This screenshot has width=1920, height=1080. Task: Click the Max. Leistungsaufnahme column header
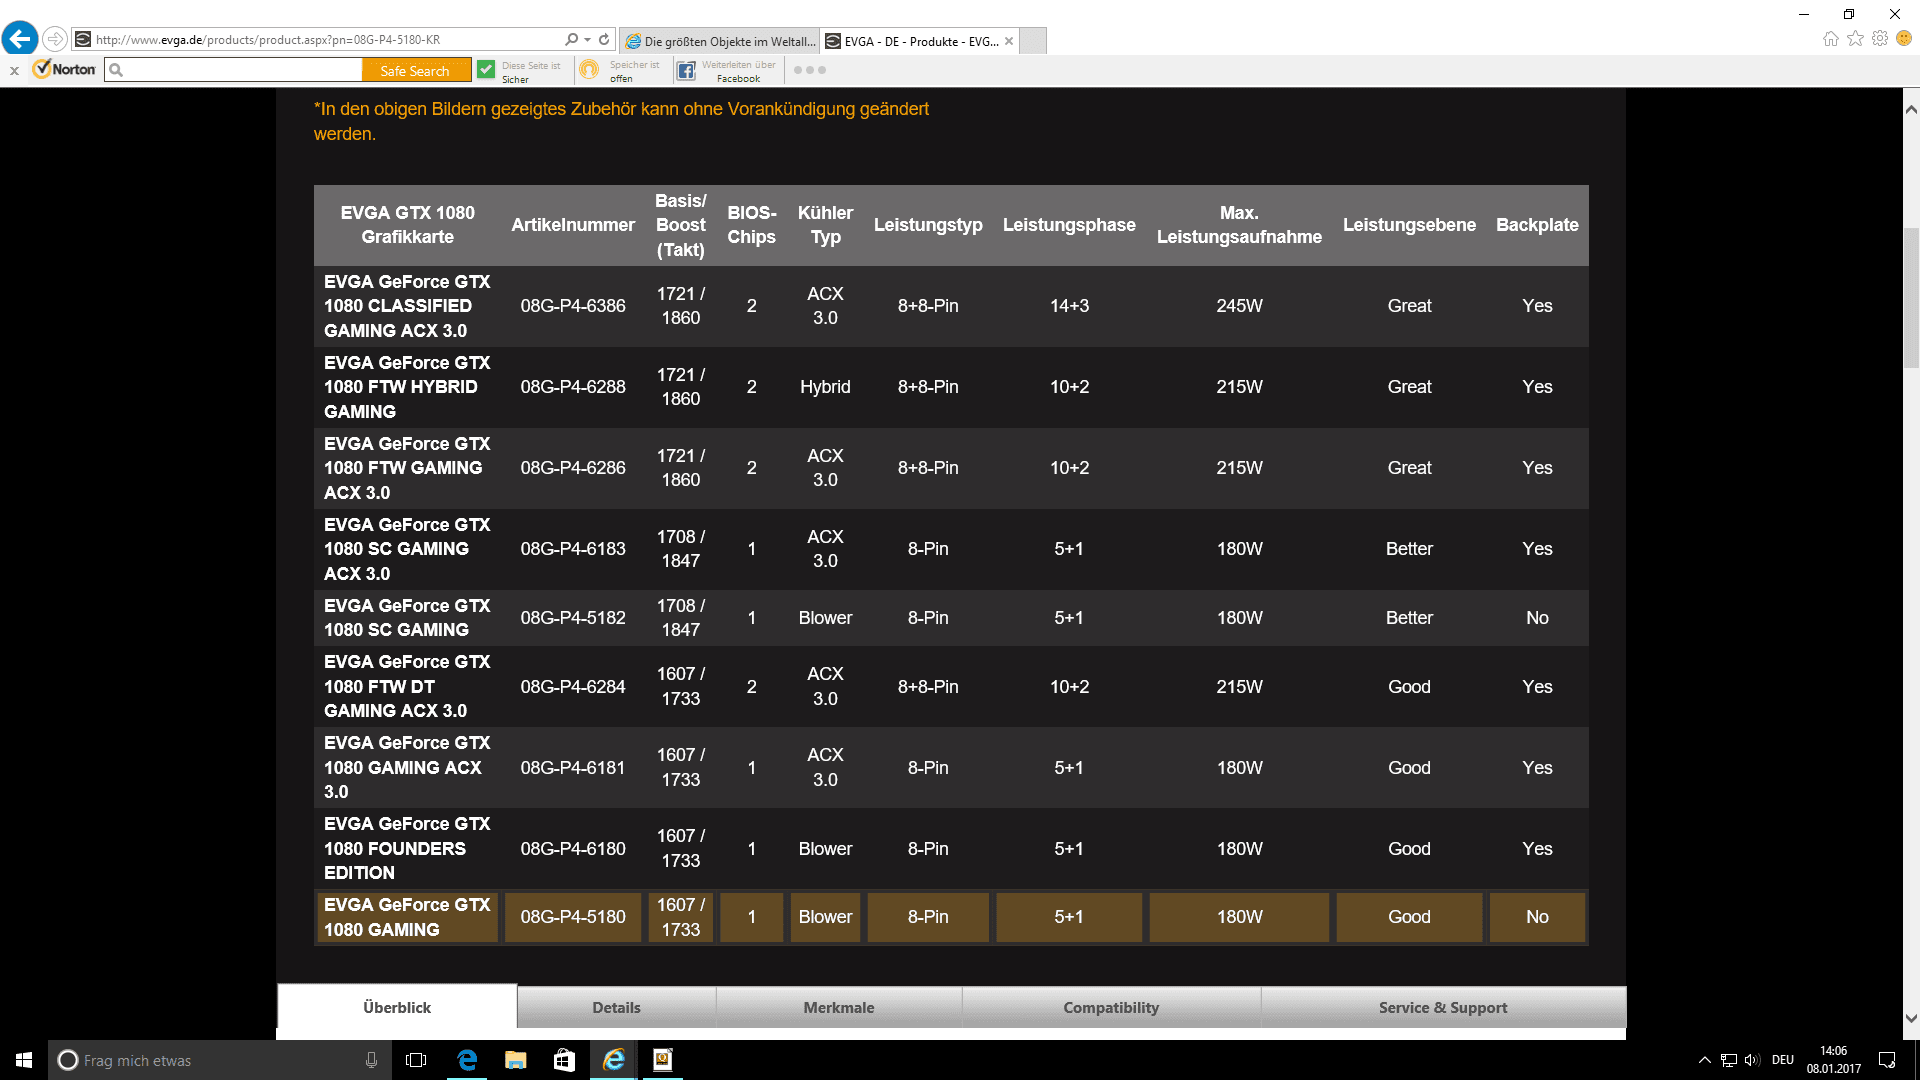click(x=1239, y=225)
